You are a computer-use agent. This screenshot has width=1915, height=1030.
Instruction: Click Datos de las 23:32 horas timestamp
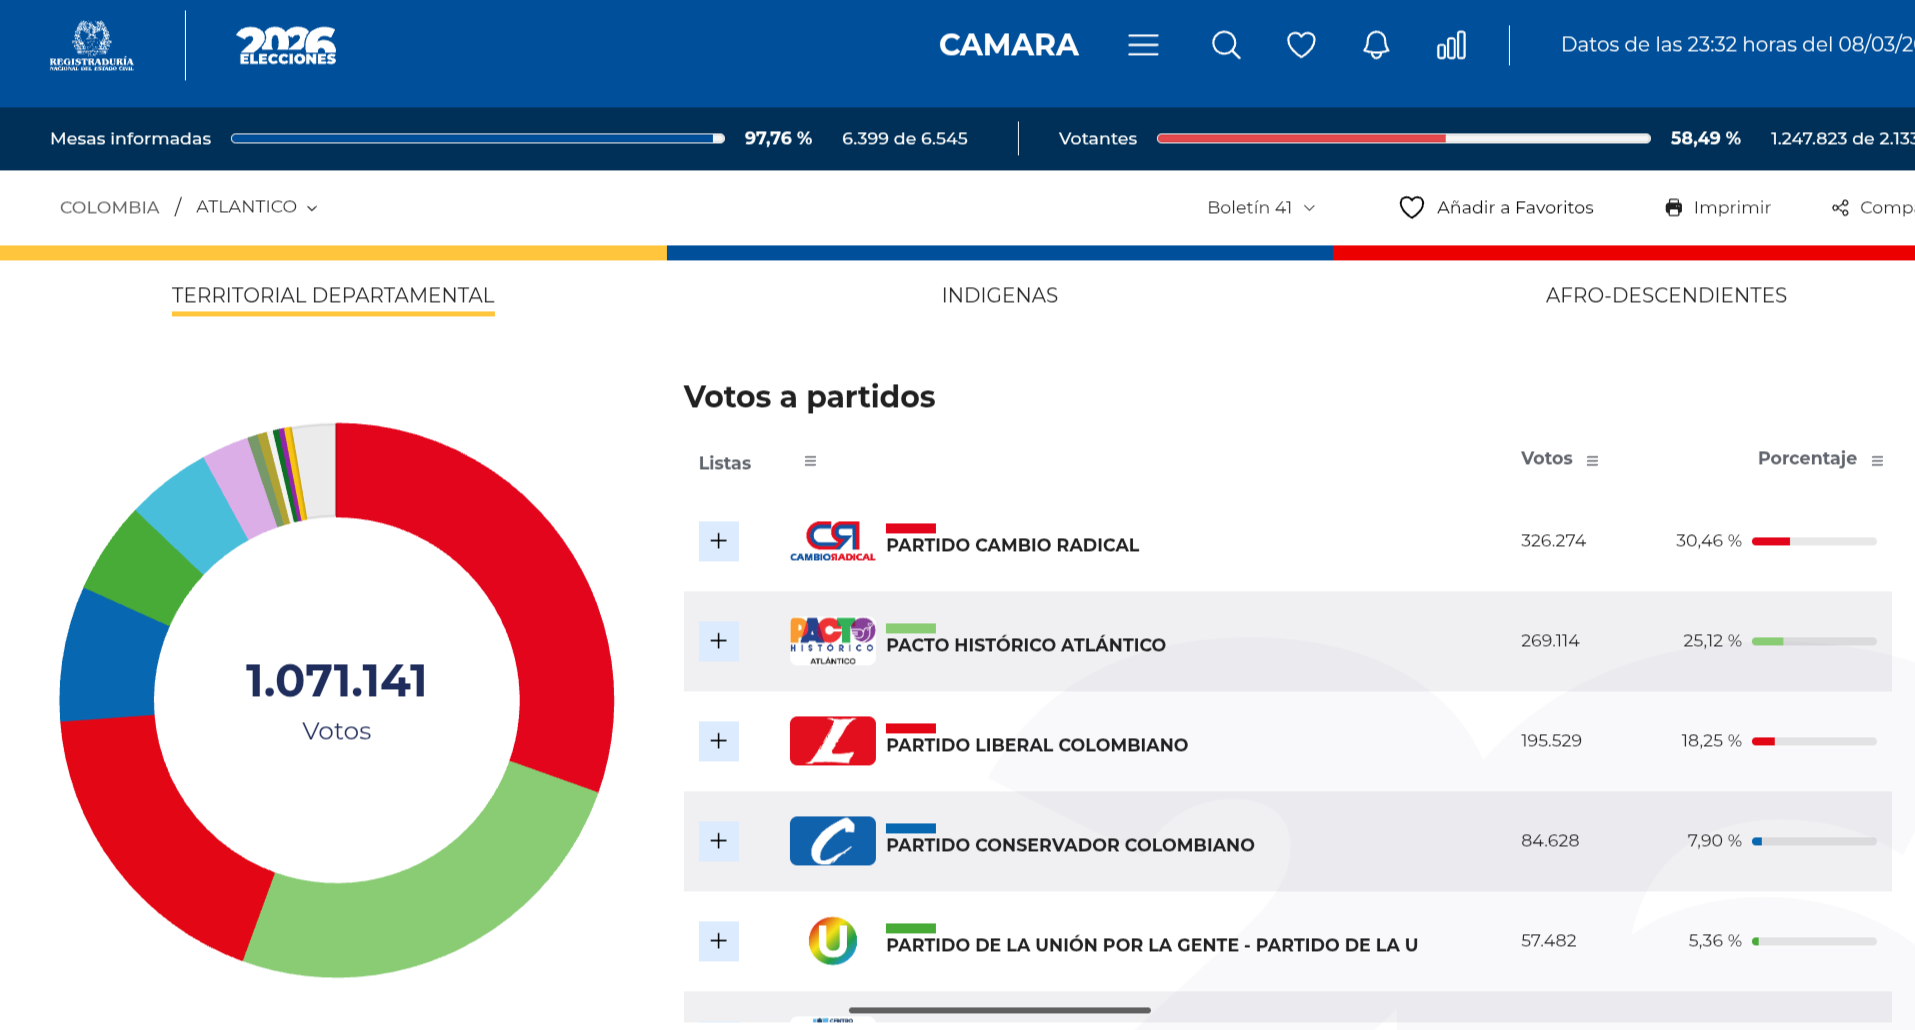pos(1737,45)
